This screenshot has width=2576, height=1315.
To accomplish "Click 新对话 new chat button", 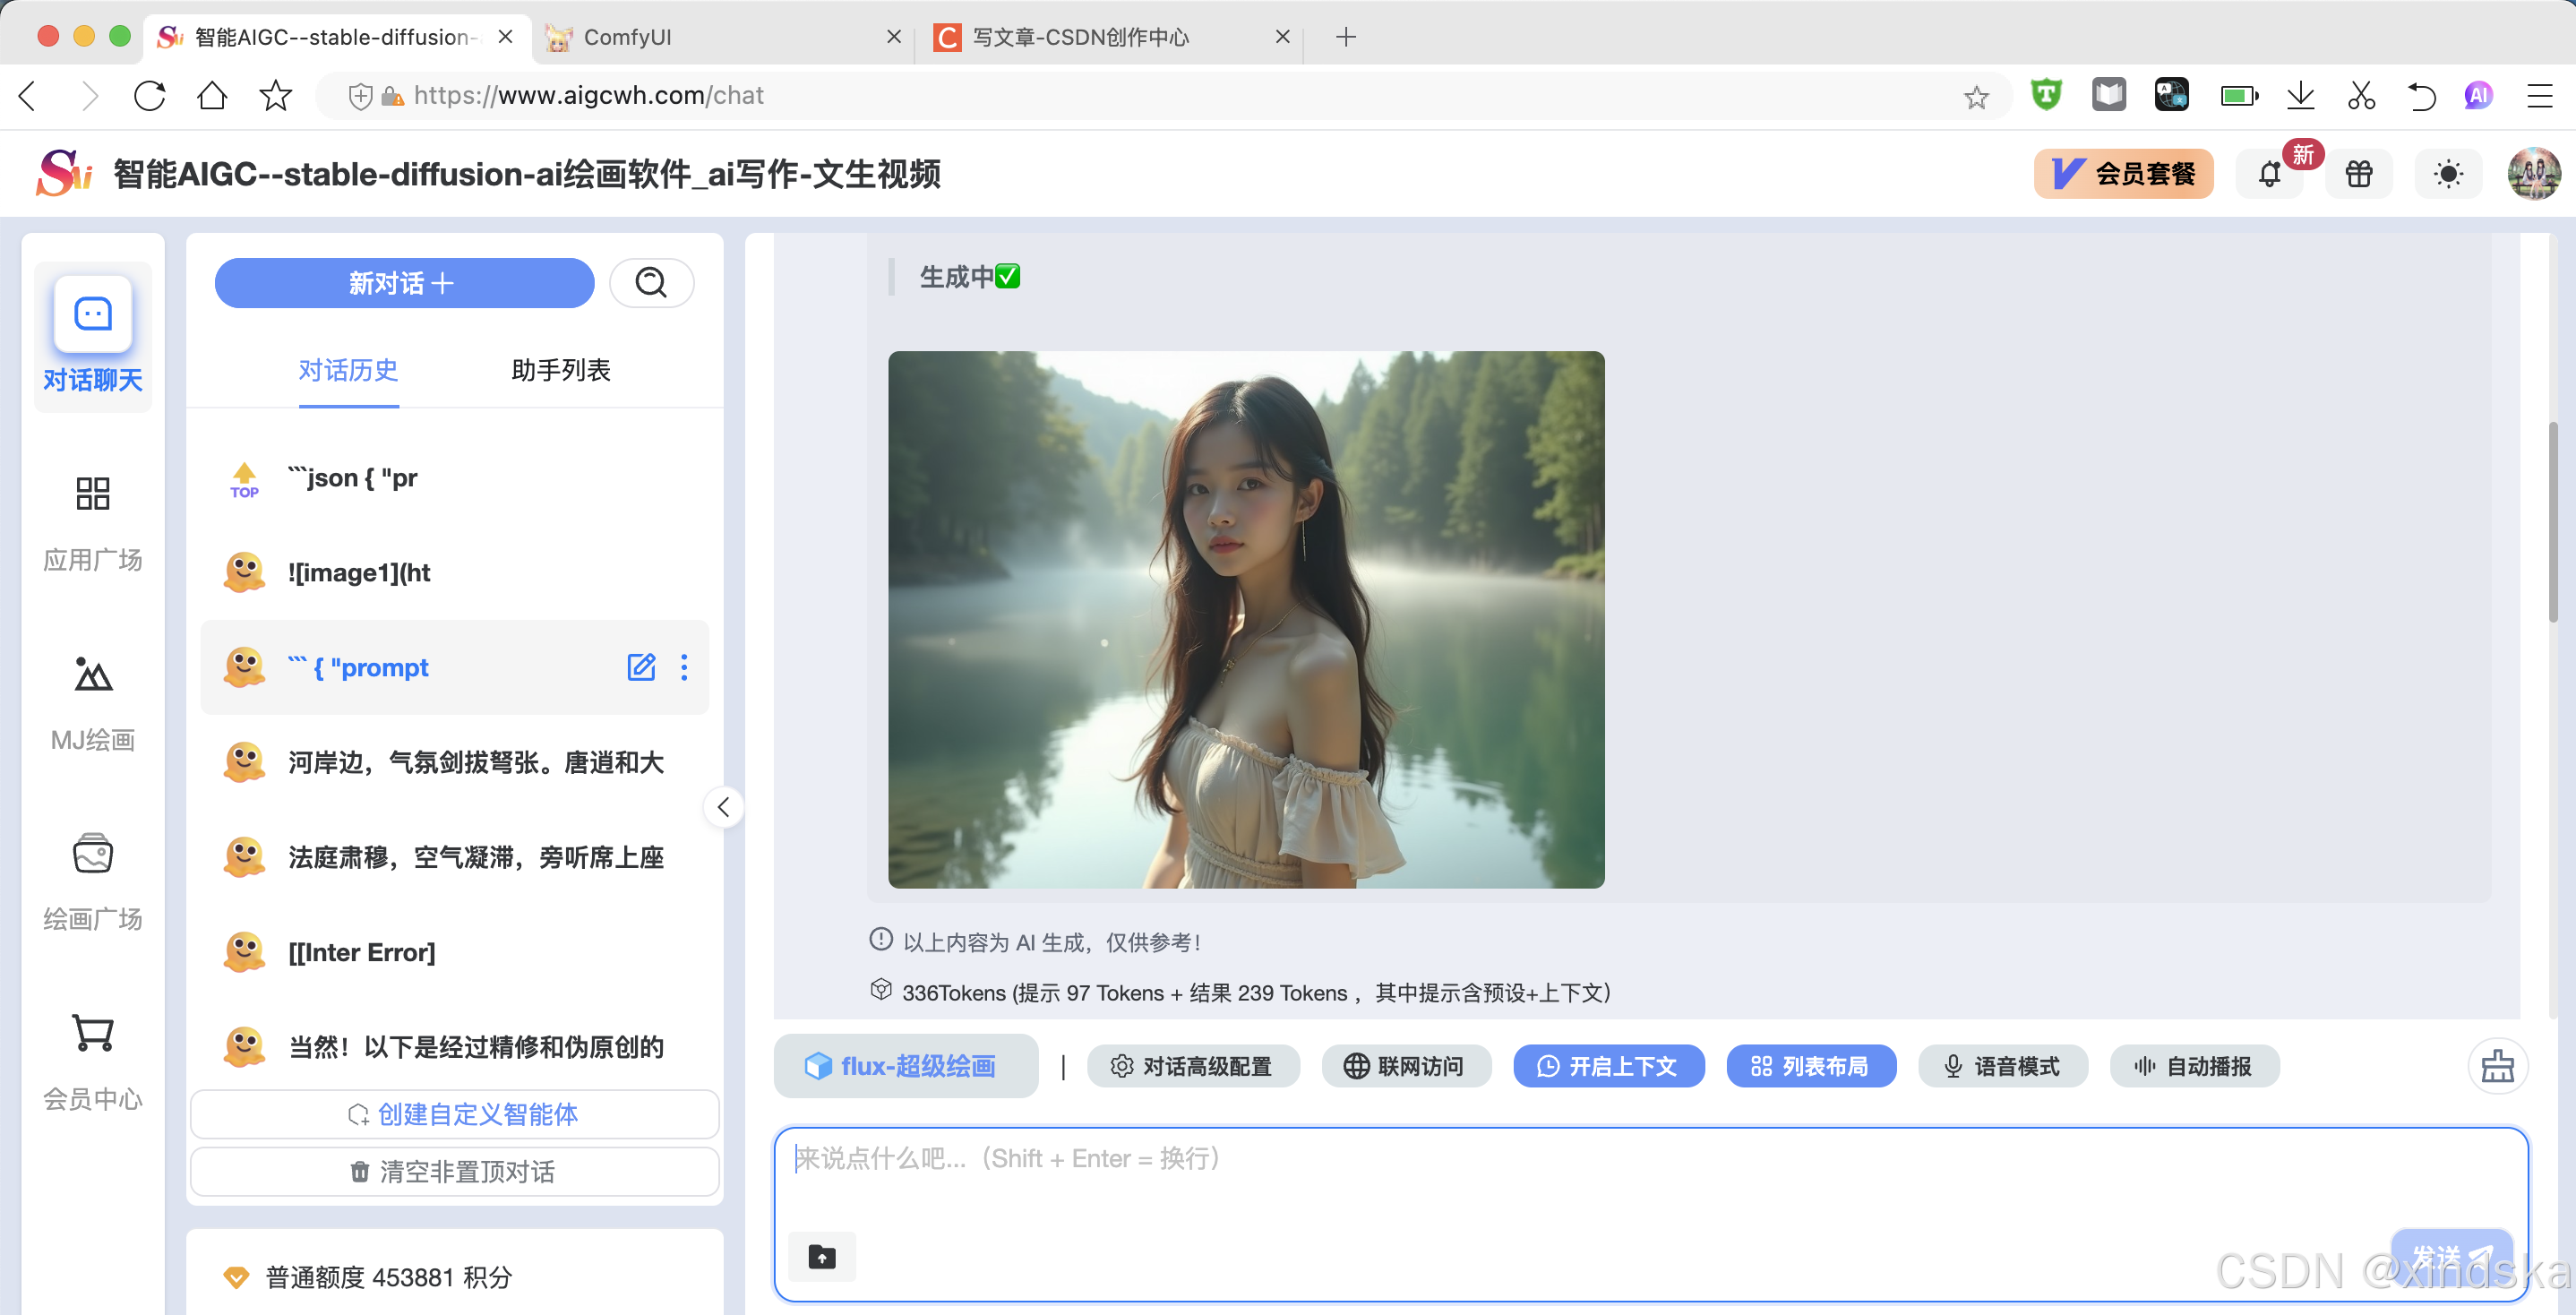I will (403, 283).
